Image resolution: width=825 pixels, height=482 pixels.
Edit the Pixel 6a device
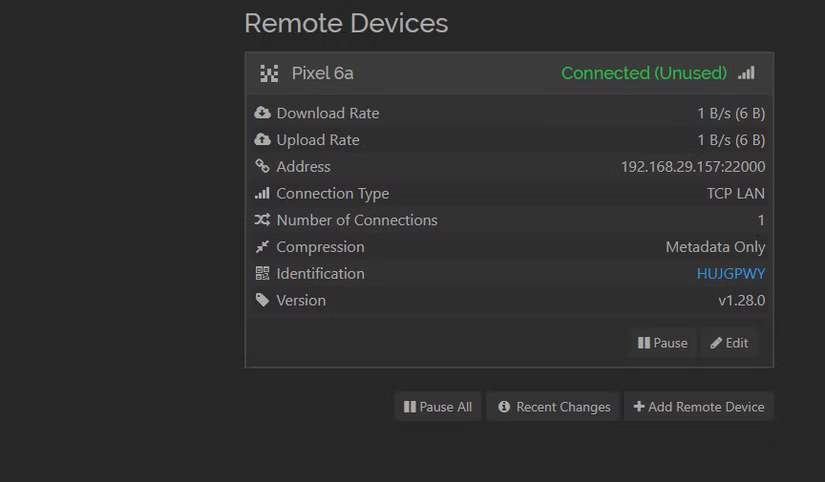tap(729, 343)
